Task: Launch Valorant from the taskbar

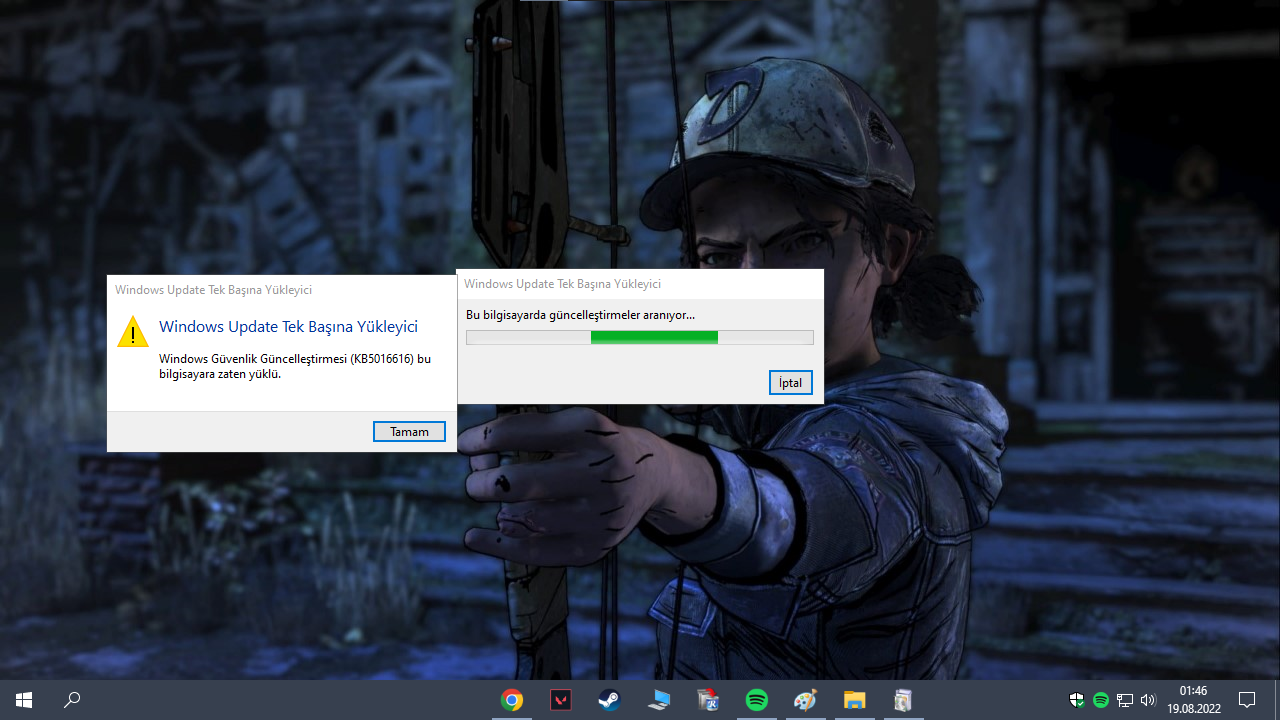Action: click(561, 700)
